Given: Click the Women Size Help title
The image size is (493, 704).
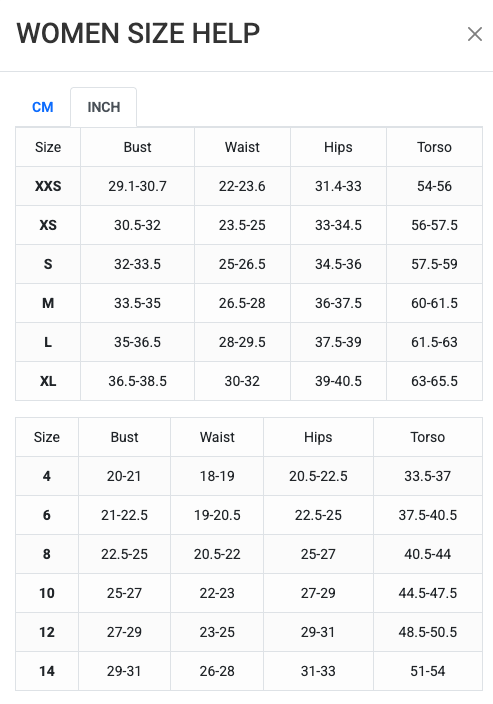Looking at the screenshot, I should [x=138, y=33].
